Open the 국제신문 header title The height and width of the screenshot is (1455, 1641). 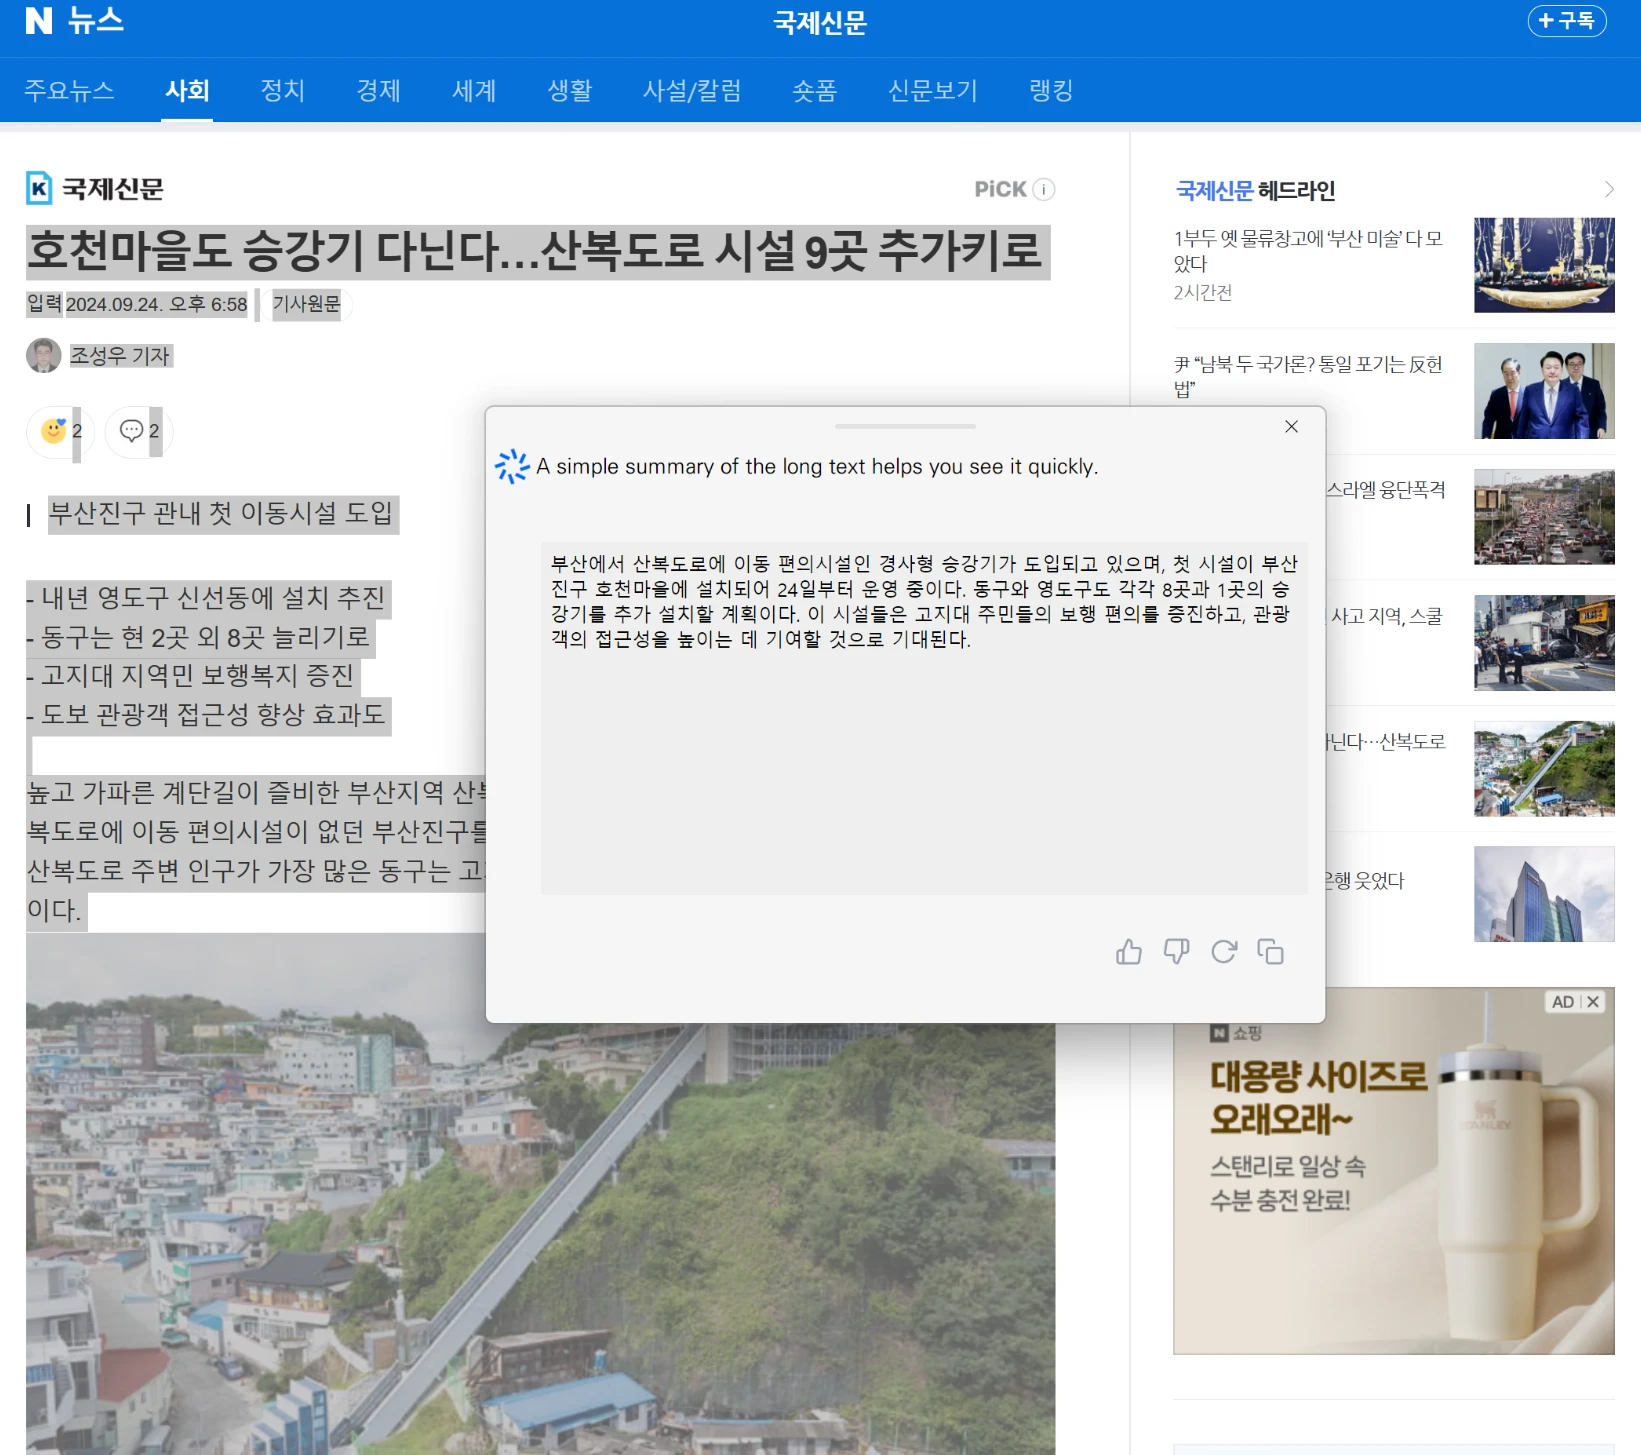820,22
